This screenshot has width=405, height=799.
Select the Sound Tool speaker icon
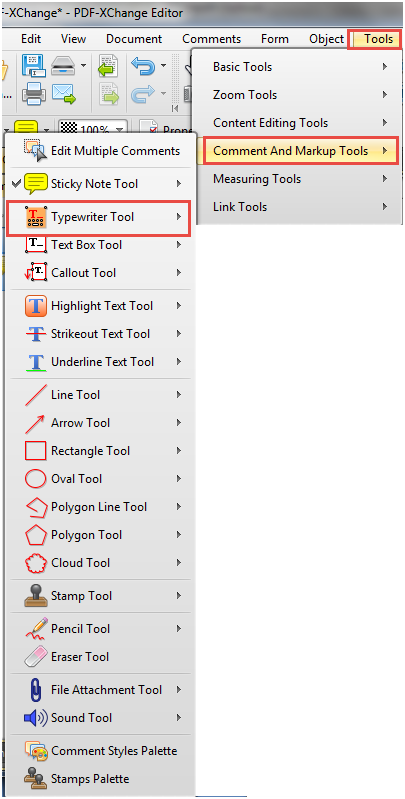tap(36, 718)
